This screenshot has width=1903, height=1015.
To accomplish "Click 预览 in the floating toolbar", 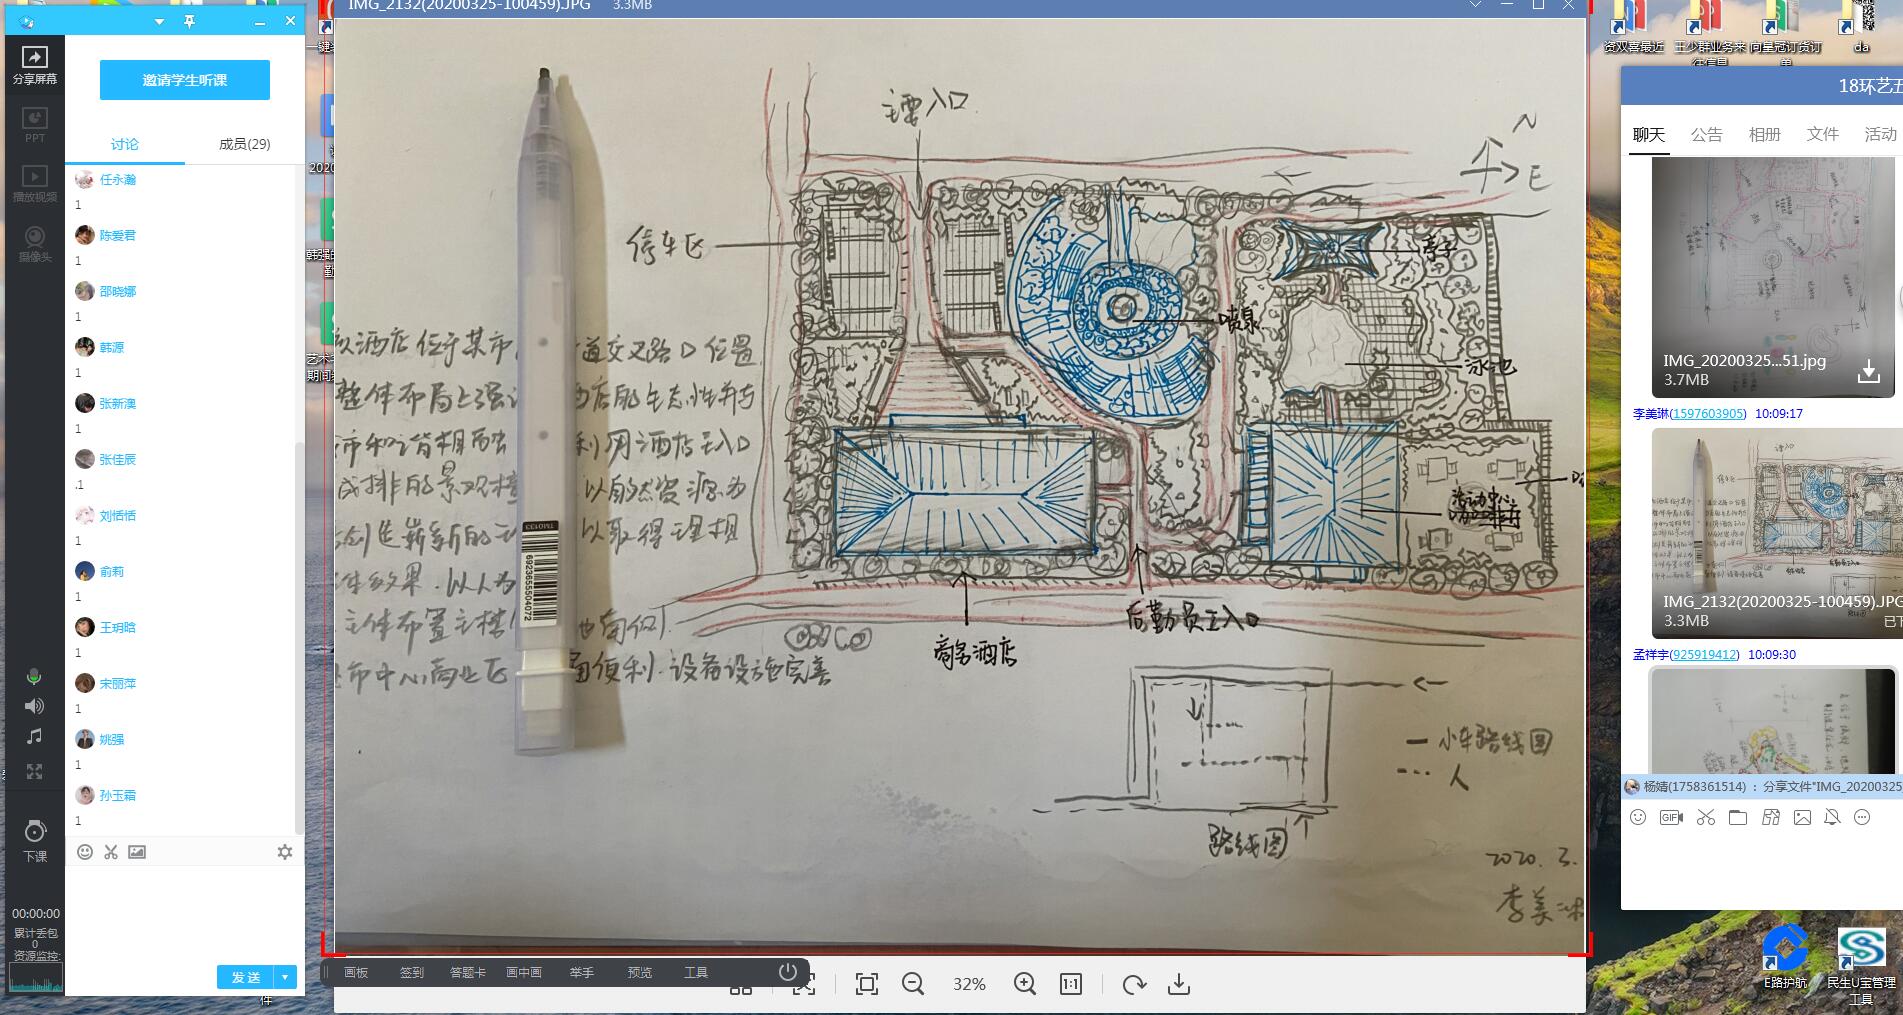I will point(640,972).
